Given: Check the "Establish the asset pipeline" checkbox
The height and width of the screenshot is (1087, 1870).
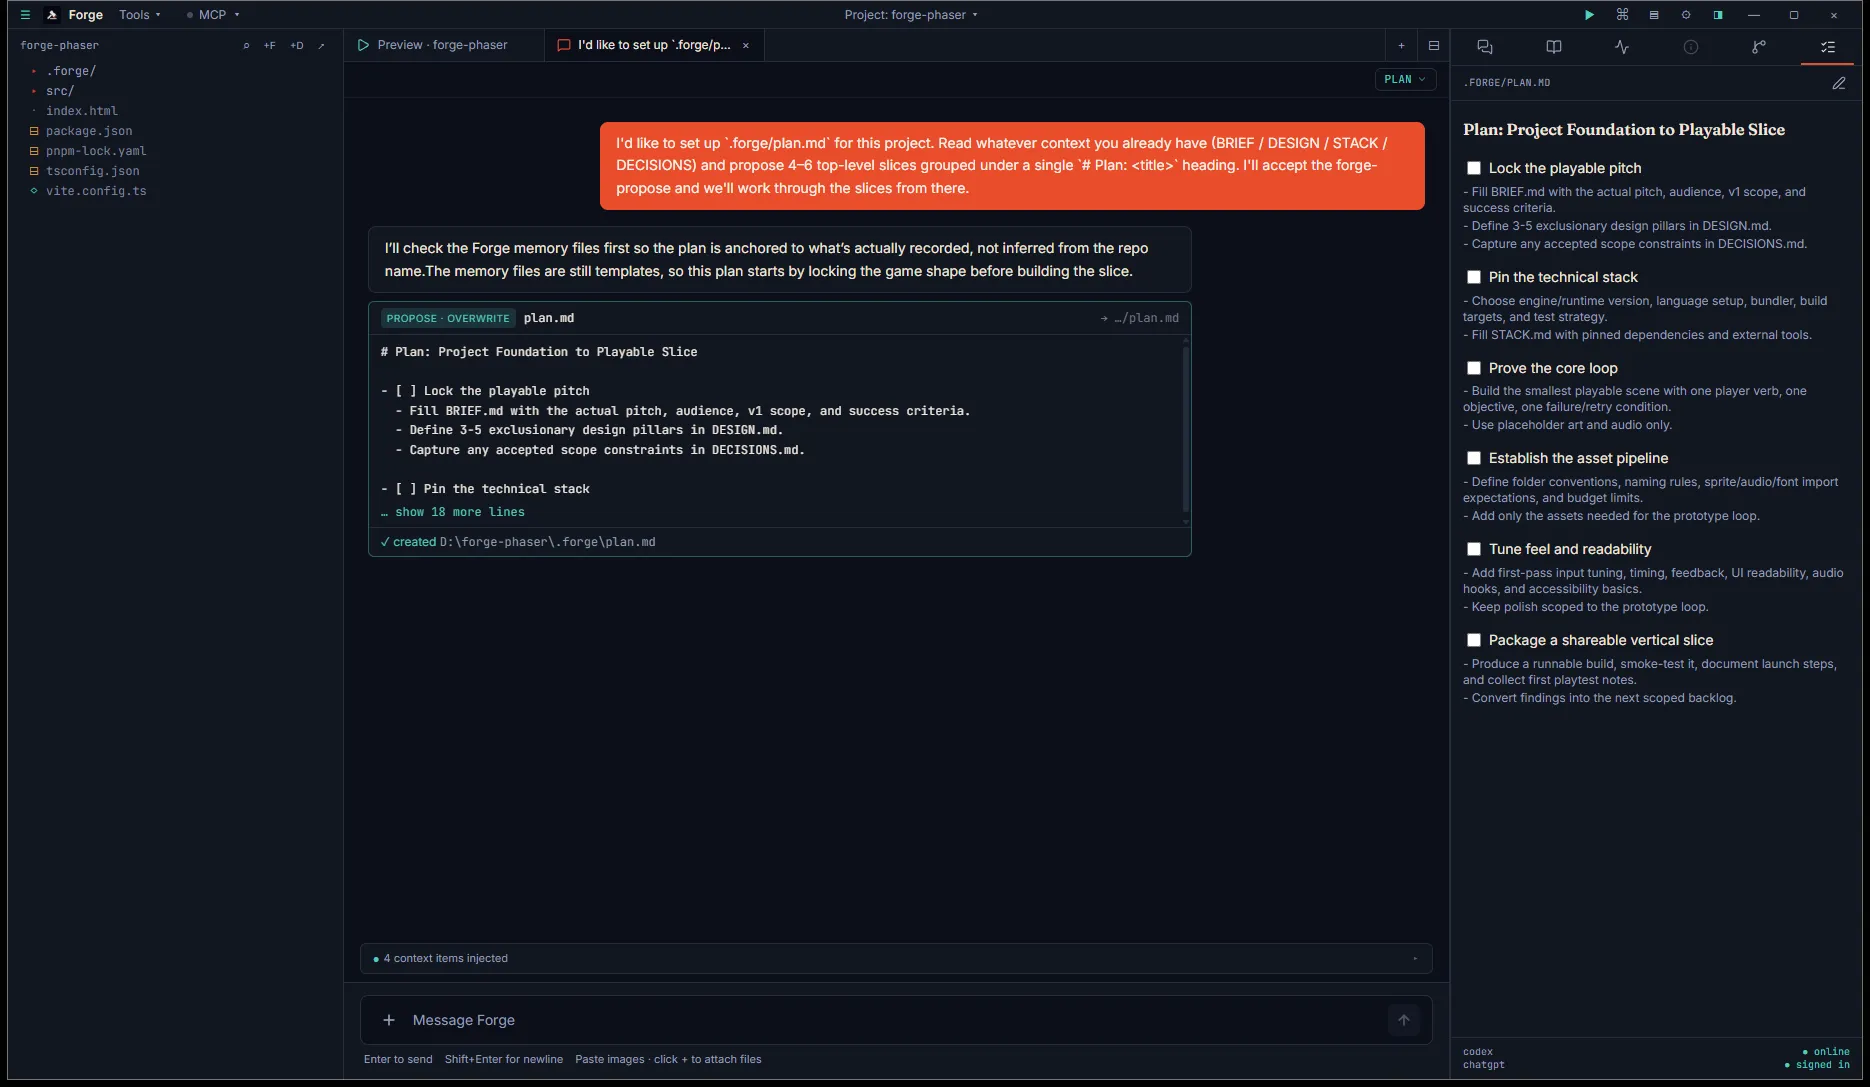Looking at the screenshot, I should coord(1474,458).
